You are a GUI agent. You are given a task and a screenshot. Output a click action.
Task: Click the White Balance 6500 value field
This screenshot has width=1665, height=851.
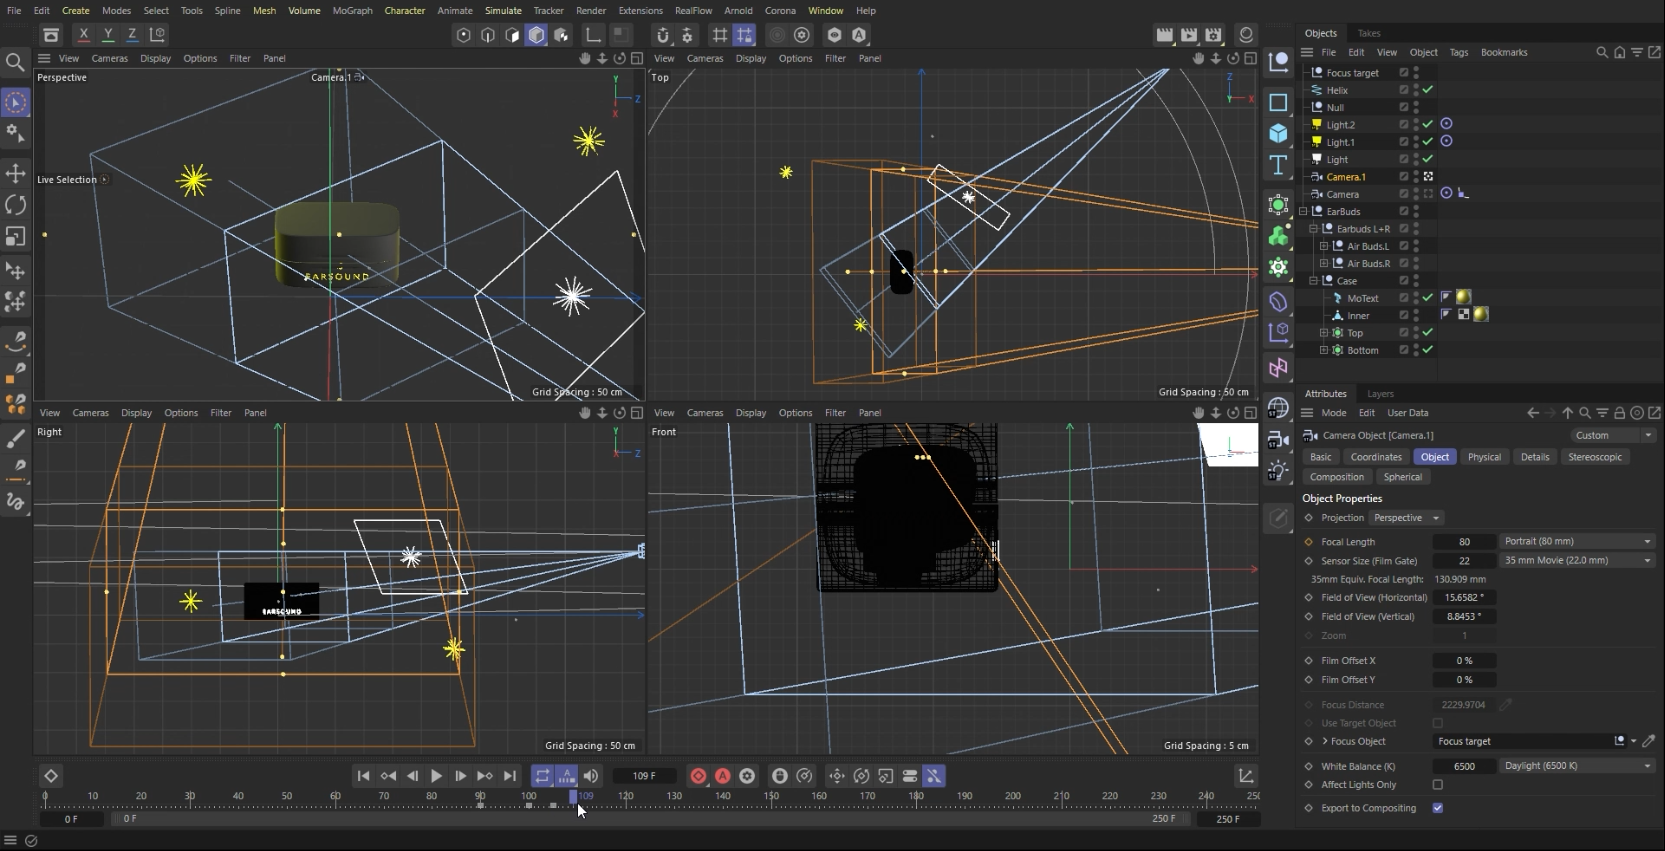1464,767
